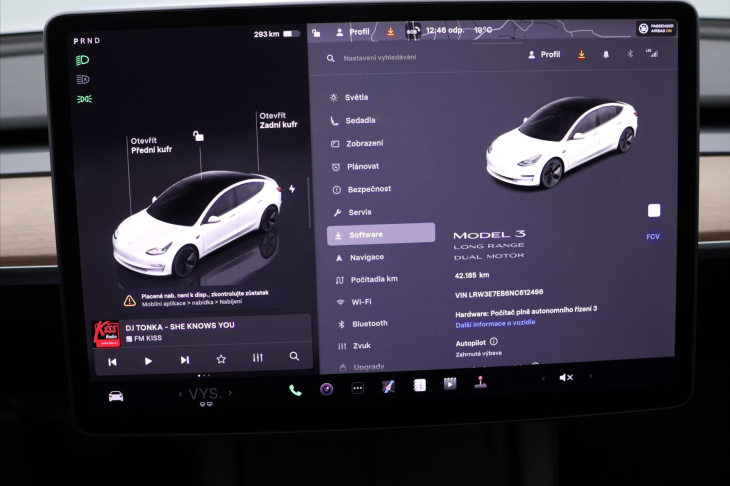This screenshot has width=730, height=486.
Task: Click the Autopilot info icon
Action: click(494, 342)
